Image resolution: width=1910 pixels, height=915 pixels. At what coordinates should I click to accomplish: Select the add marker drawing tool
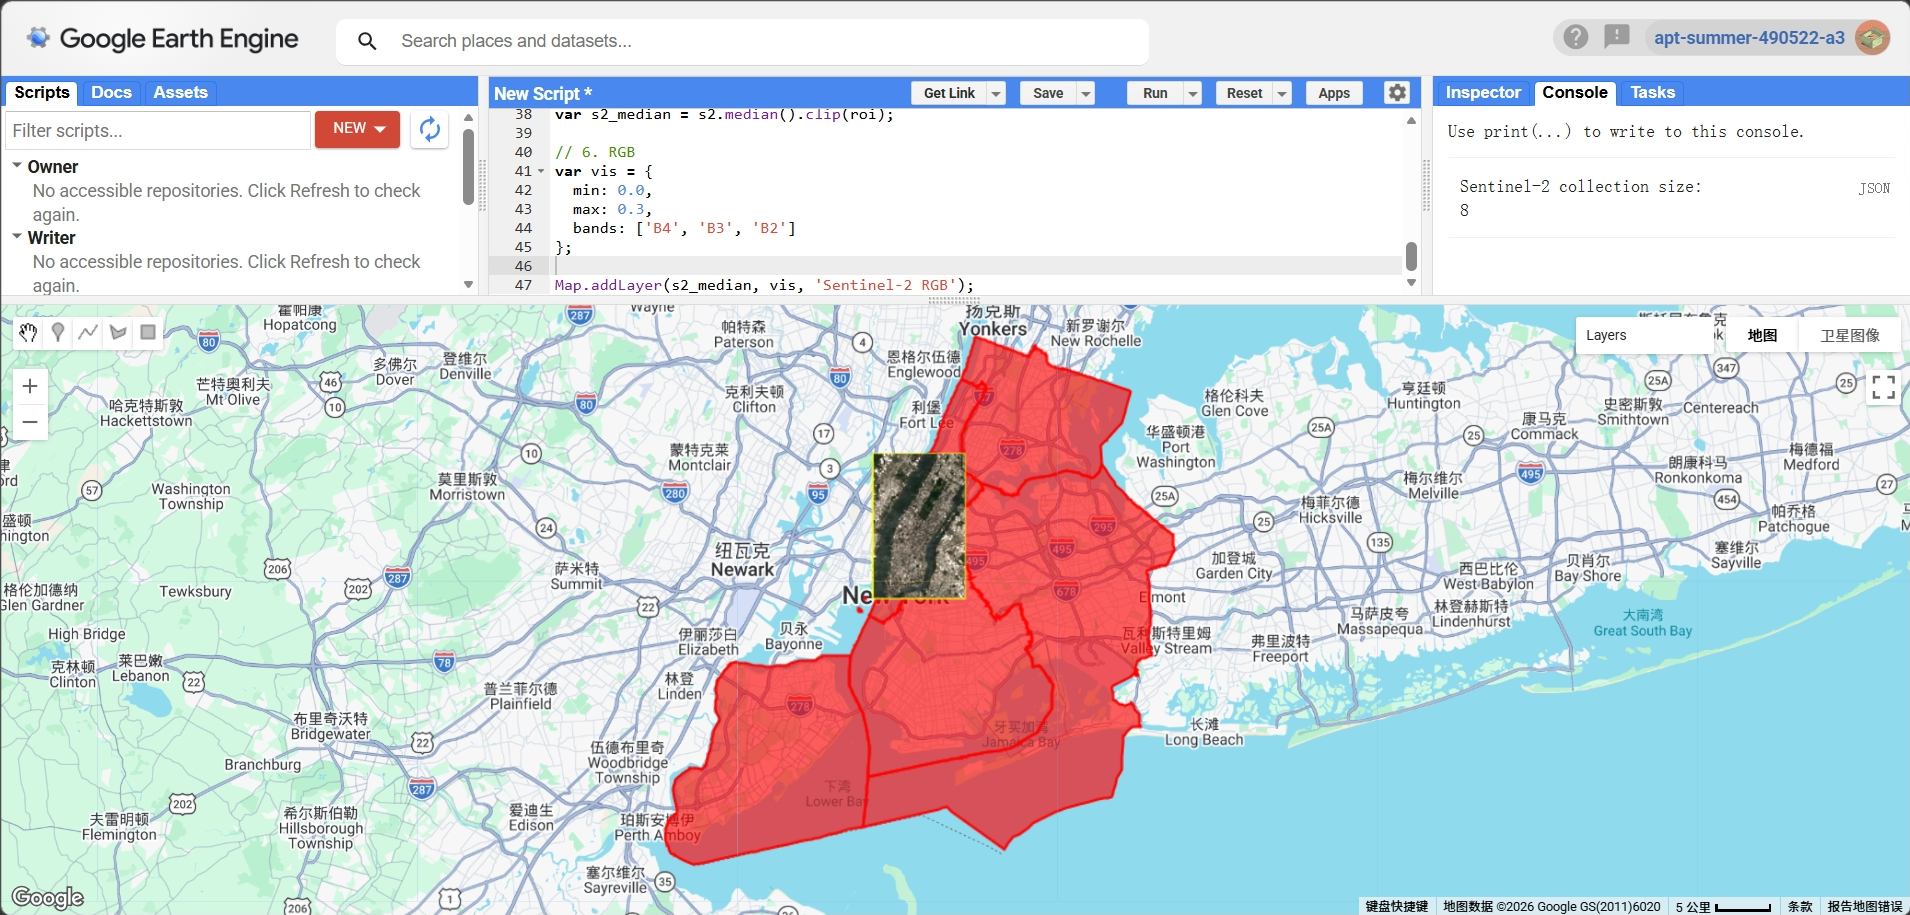pos(58,333)
